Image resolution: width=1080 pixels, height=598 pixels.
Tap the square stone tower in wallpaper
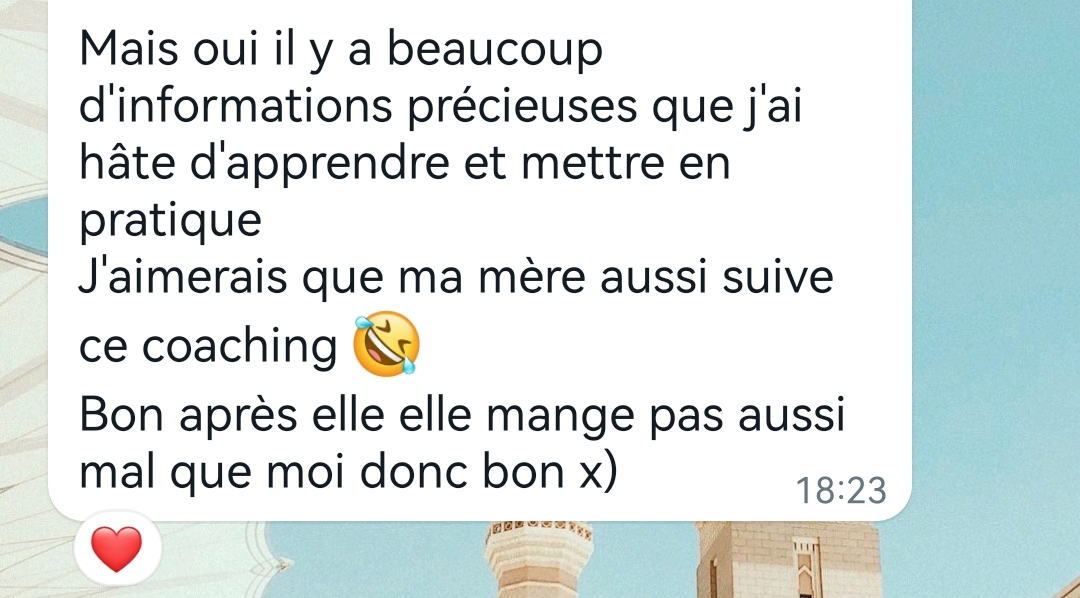click(788, 559)
